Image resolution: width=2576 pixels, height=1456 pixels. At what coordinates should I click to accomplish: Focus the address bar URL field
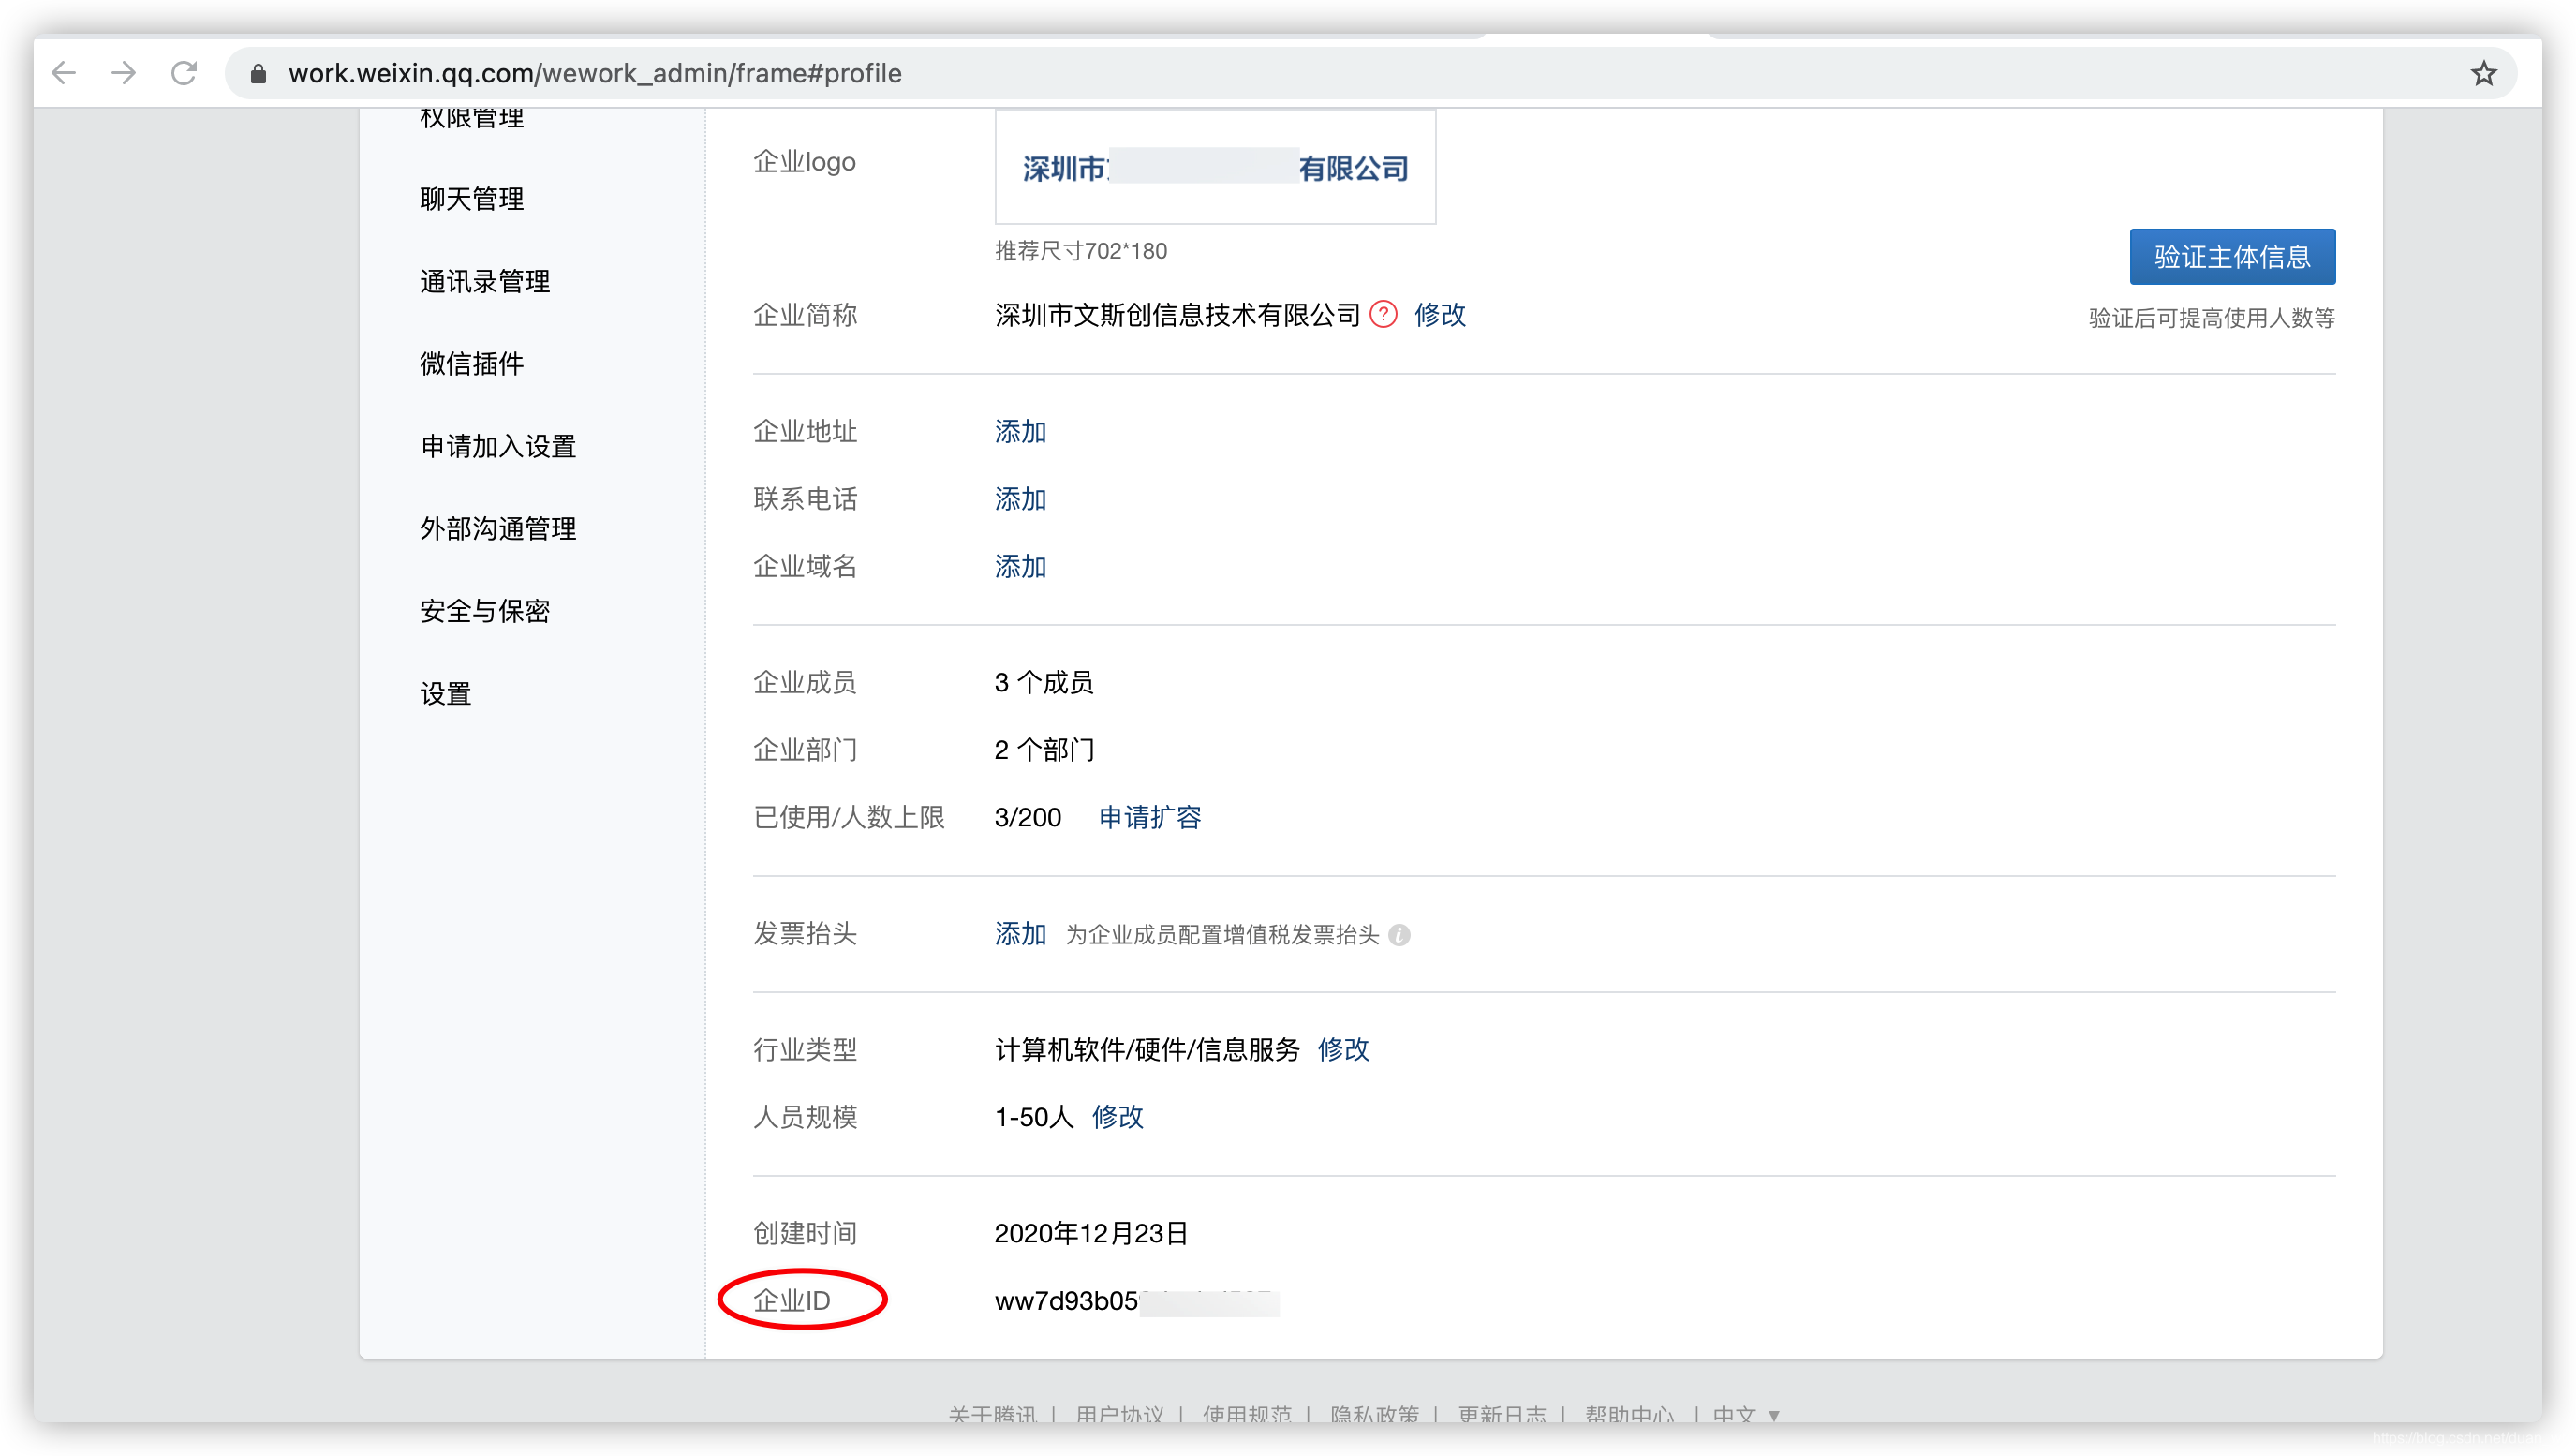[1370, 73]
